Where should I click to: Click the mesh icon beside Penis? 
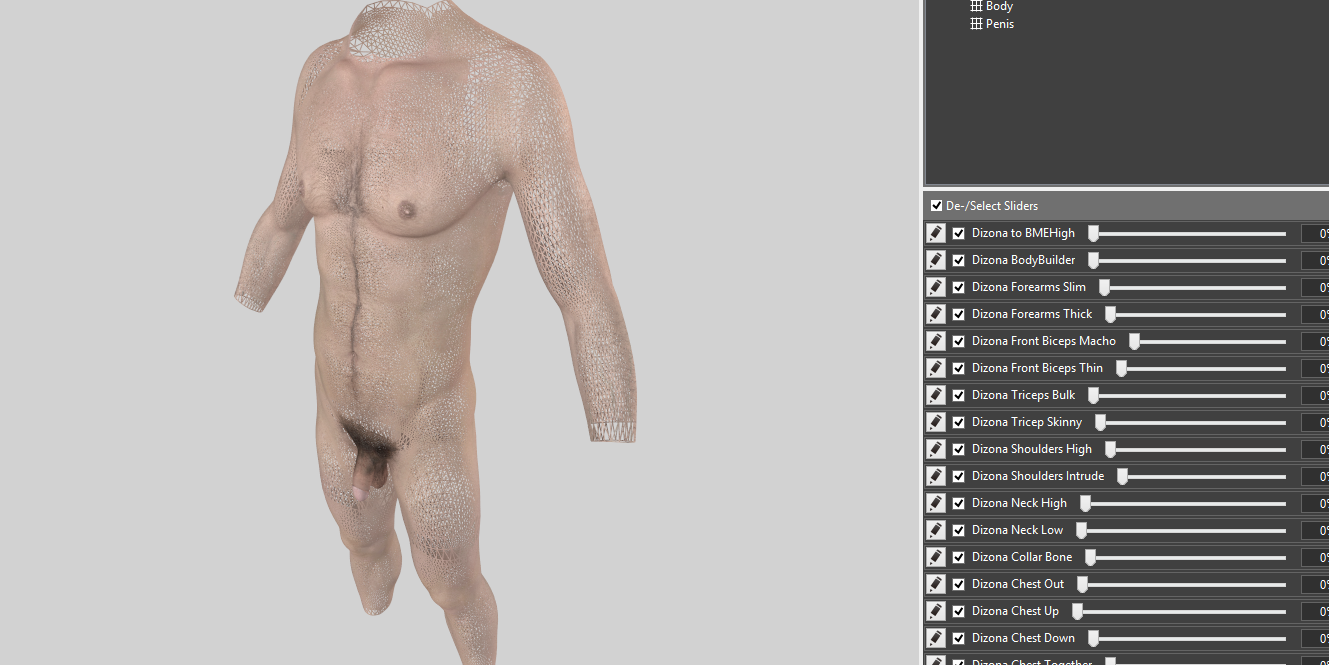(976, 24)
